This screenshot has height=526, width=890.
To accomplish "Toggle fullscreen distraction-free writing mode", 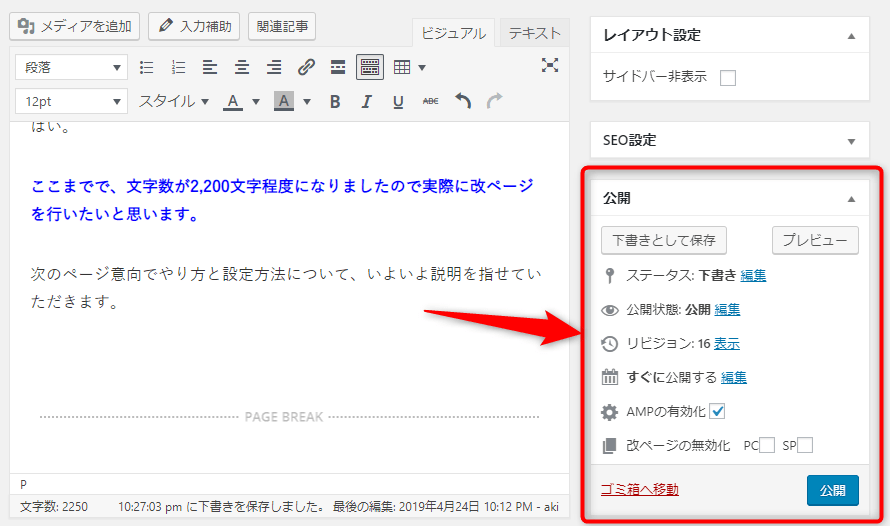I will pyautogui.click(x=549, y=66).
